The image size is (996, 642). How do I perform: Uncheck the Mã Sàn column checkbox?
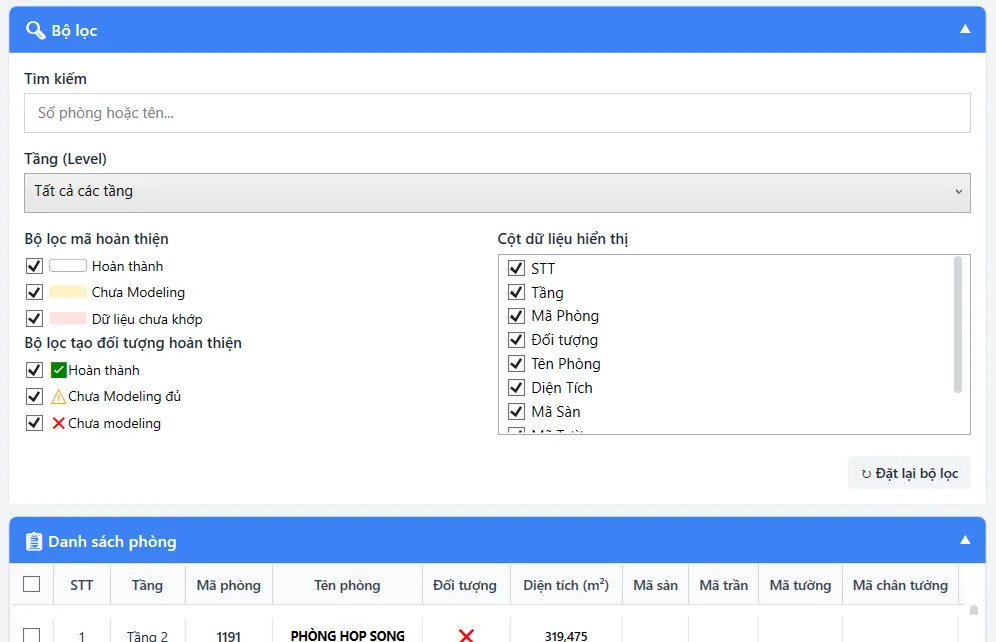coord(516,411)
